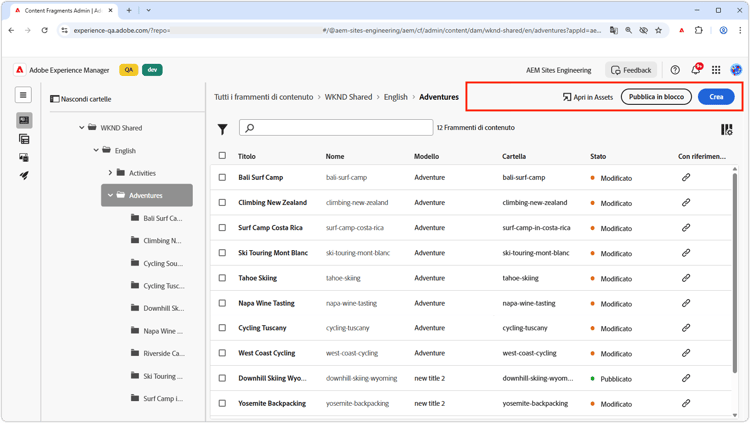Select the Cycling Tuscany folder in tree
750x423 pixels.
point(162,286)
